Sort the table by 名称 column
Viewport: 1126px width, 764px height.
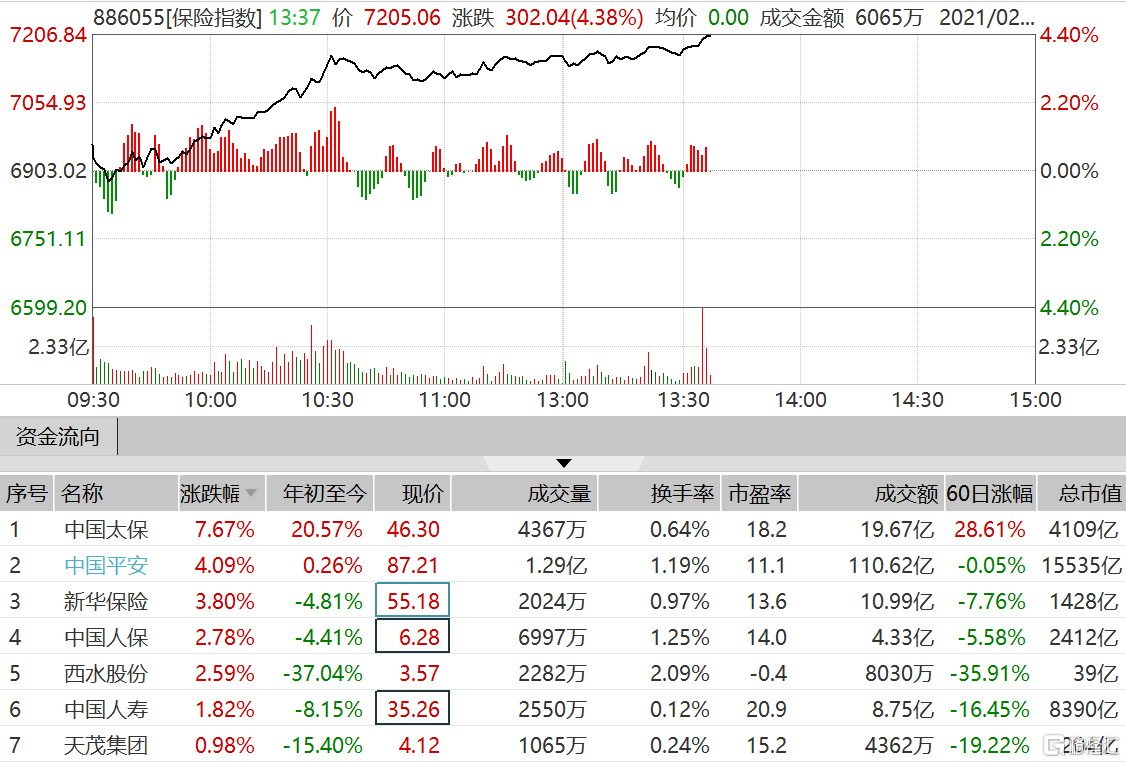(115, 493)
